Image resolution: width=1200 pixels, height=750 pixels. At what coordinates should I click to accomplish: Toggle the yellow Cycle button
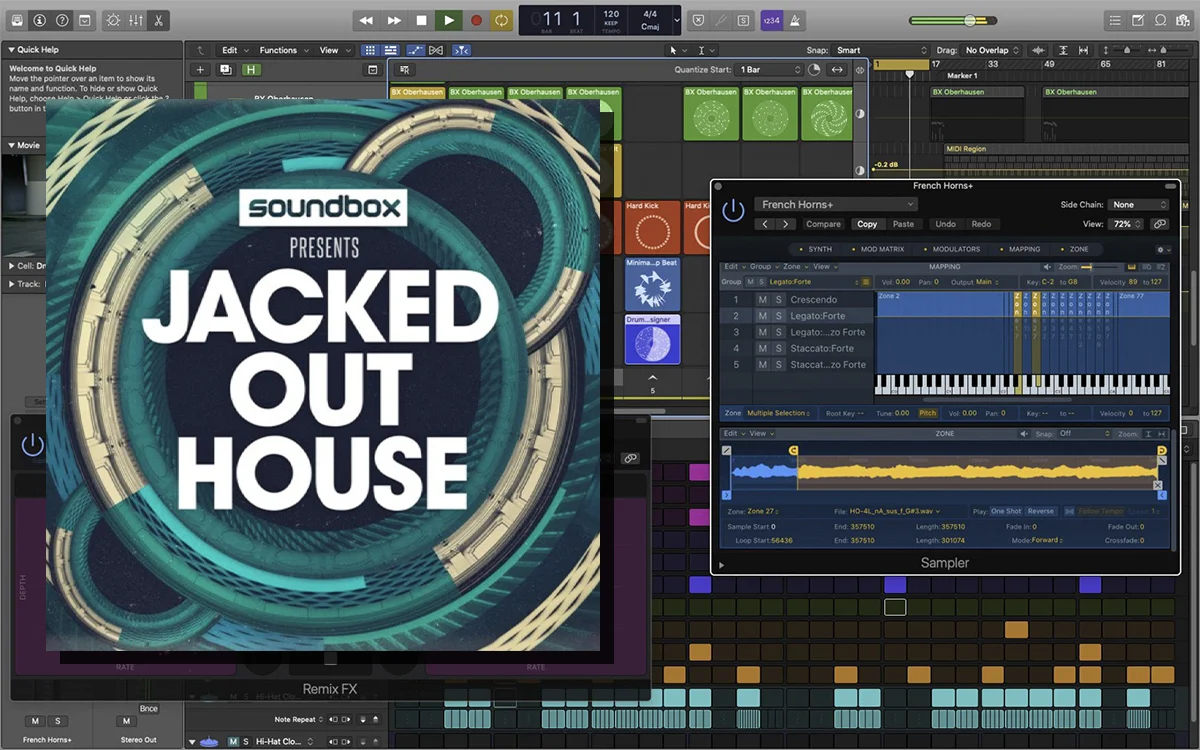coord(502,20)
